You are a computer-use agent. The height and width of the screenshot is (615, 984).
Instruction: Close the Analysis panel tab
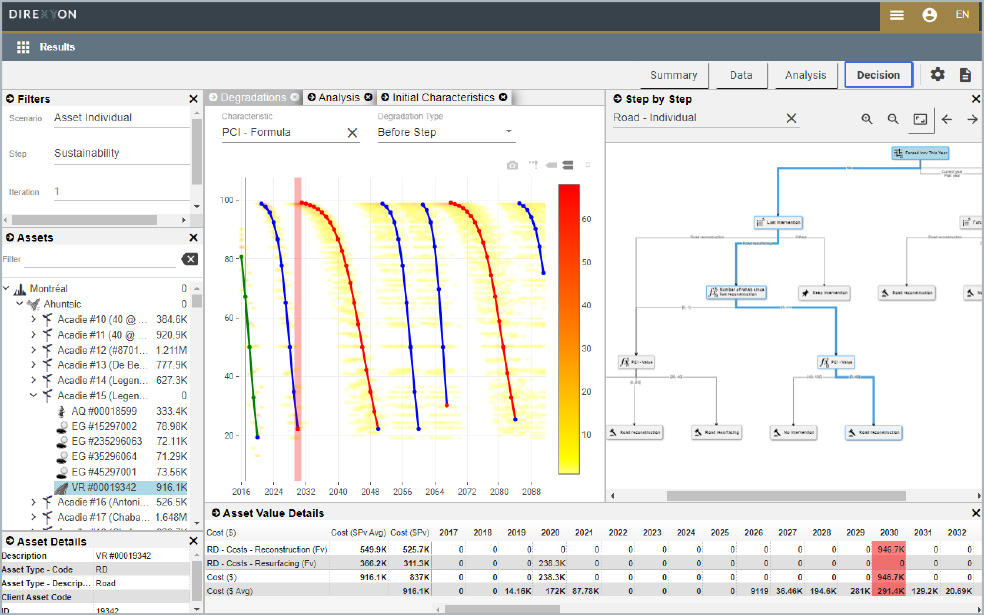(x=368, y=97)
